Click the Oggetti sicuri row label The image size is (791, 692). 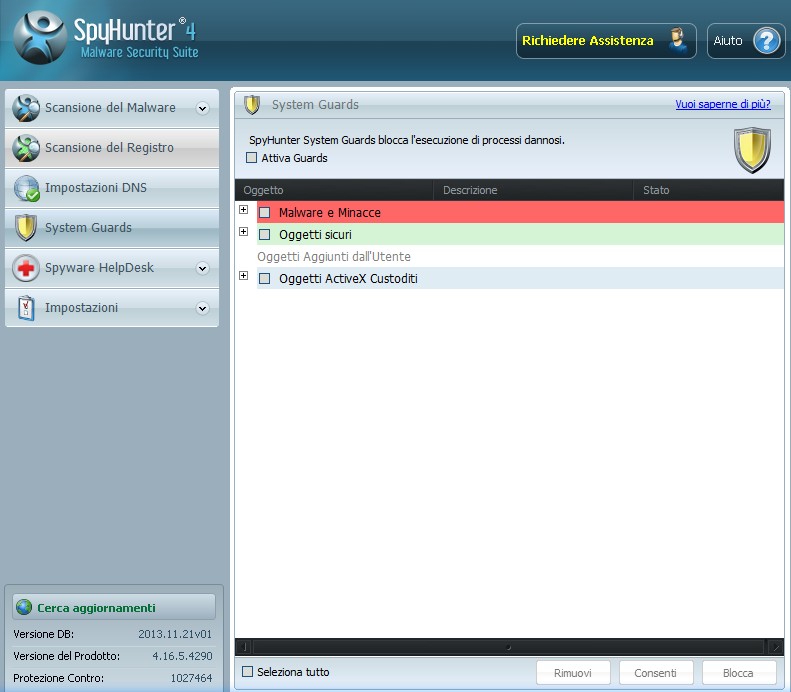coord(315,235)
